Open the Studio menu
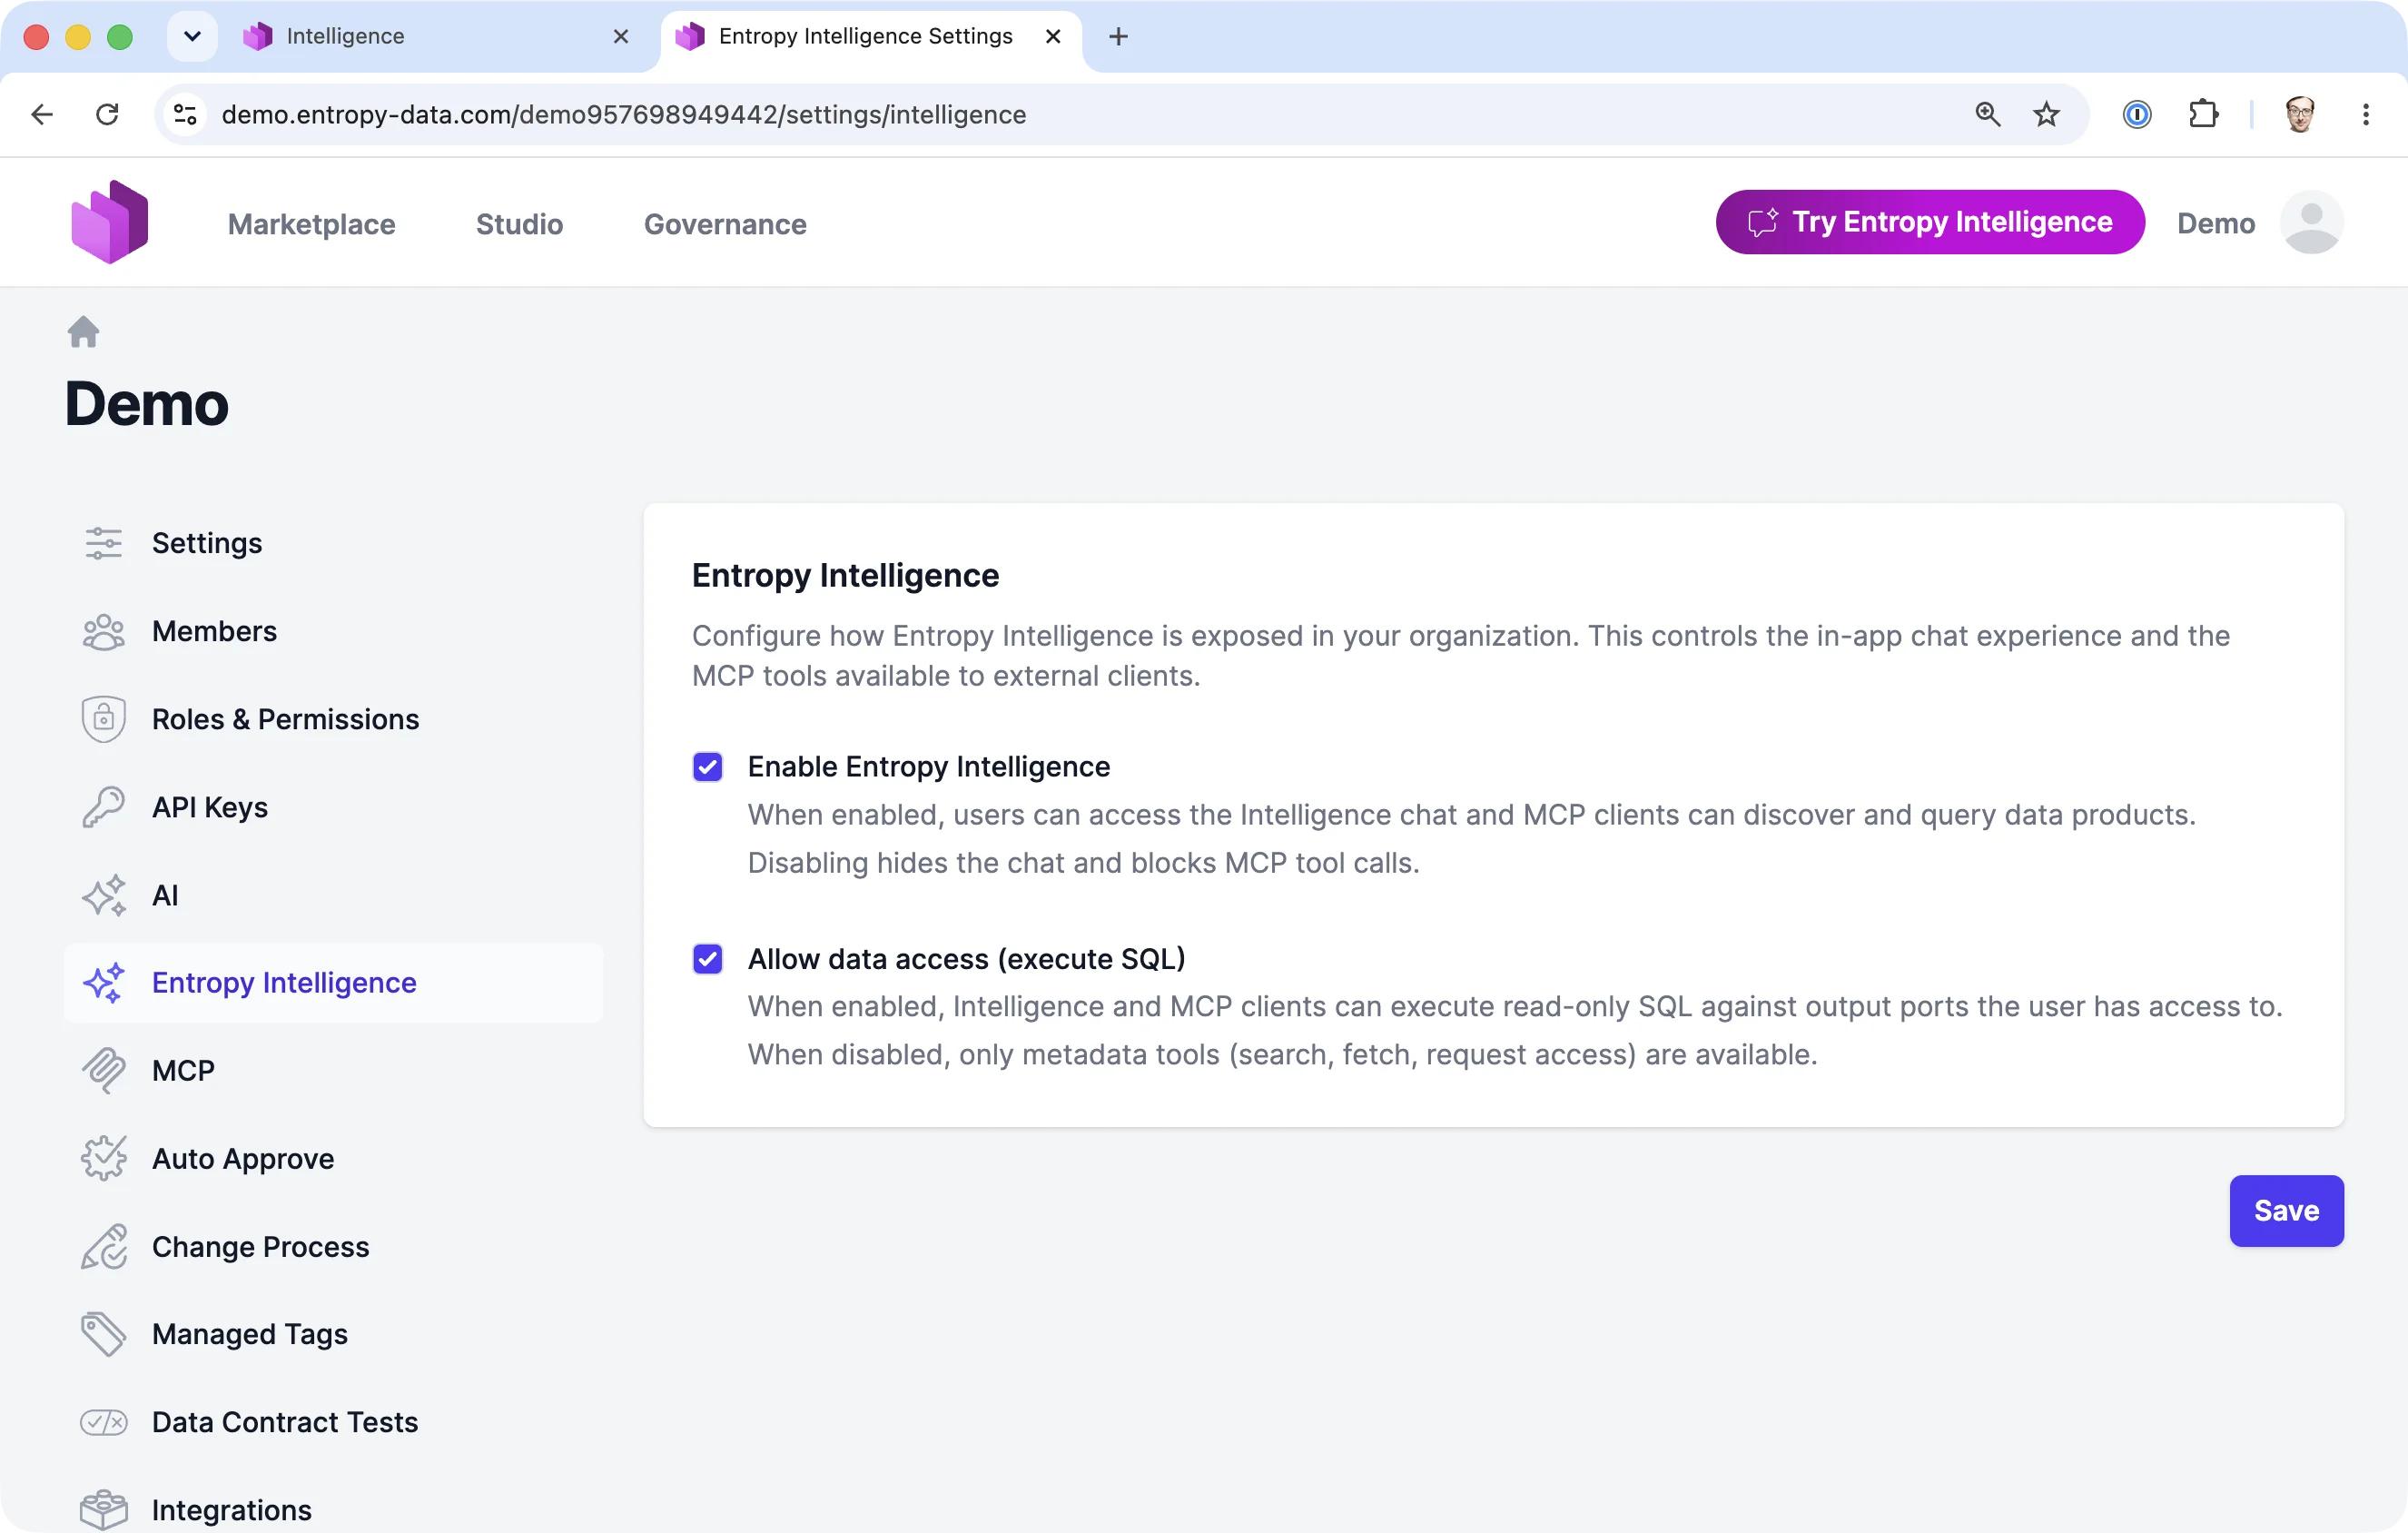 pos(519,224)
